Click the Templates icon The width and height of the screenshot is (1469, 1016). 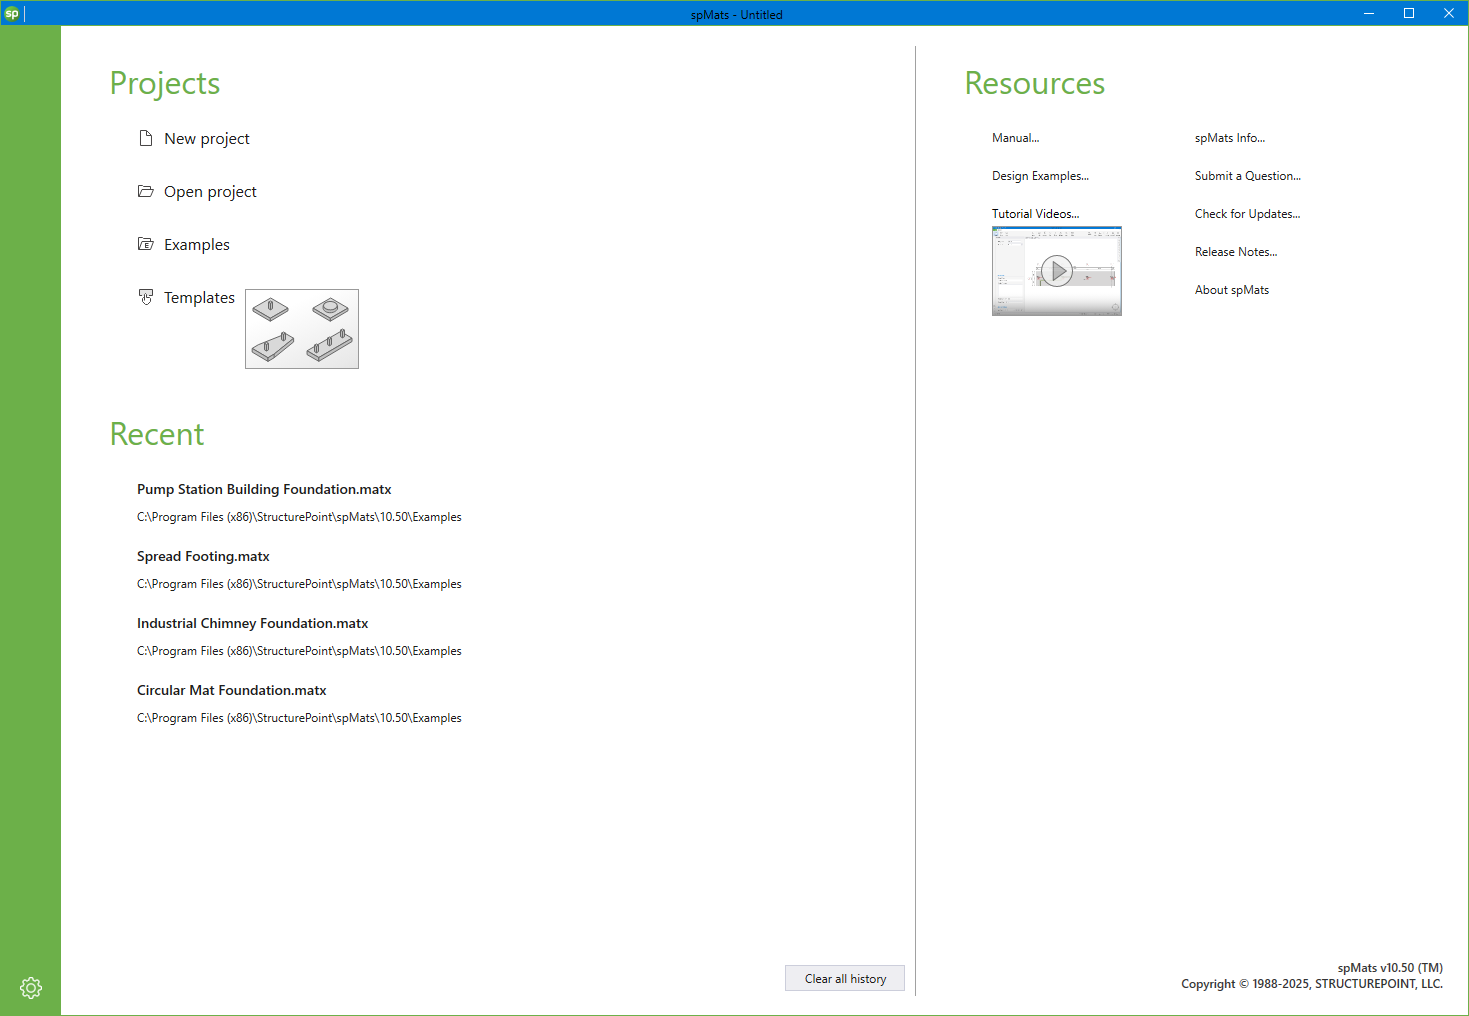pos(146,296)
